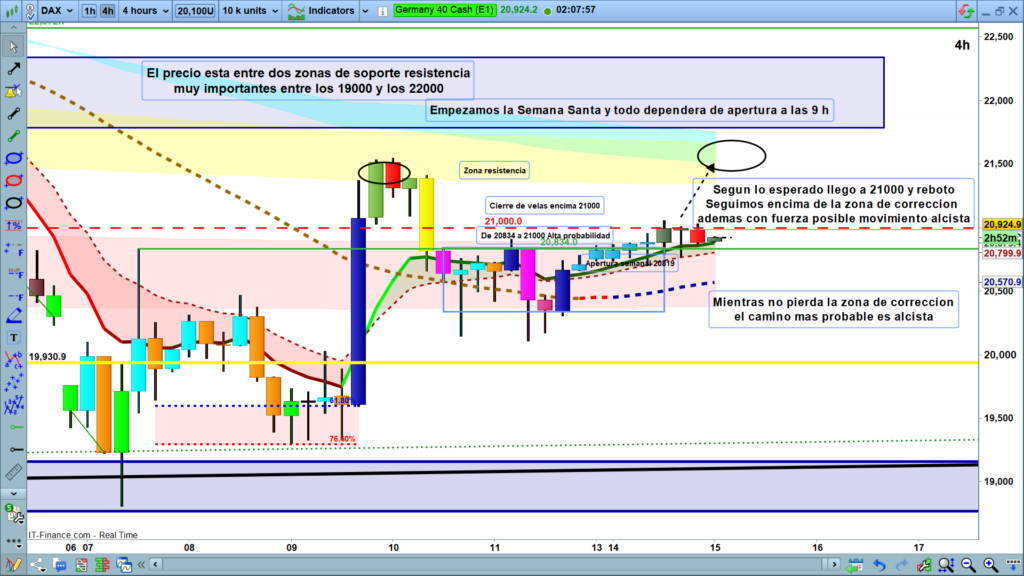This screenshot has height=576, width=1024.
Task: Select the percentage retracement tool
Action: (13, 225)
